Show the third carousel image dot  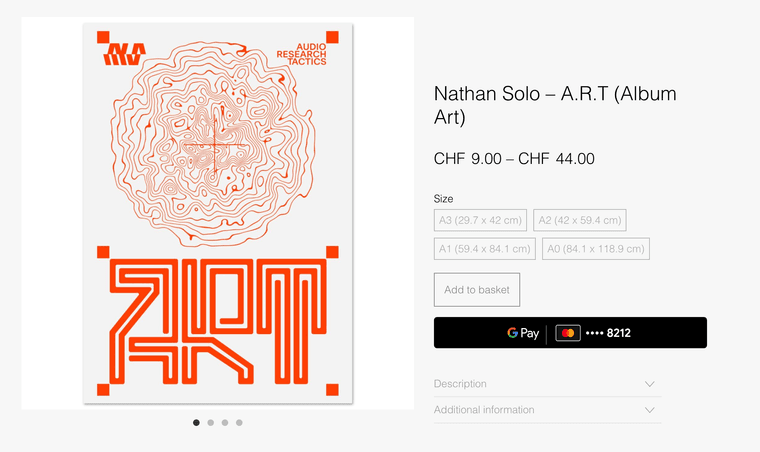click(225, 423)
